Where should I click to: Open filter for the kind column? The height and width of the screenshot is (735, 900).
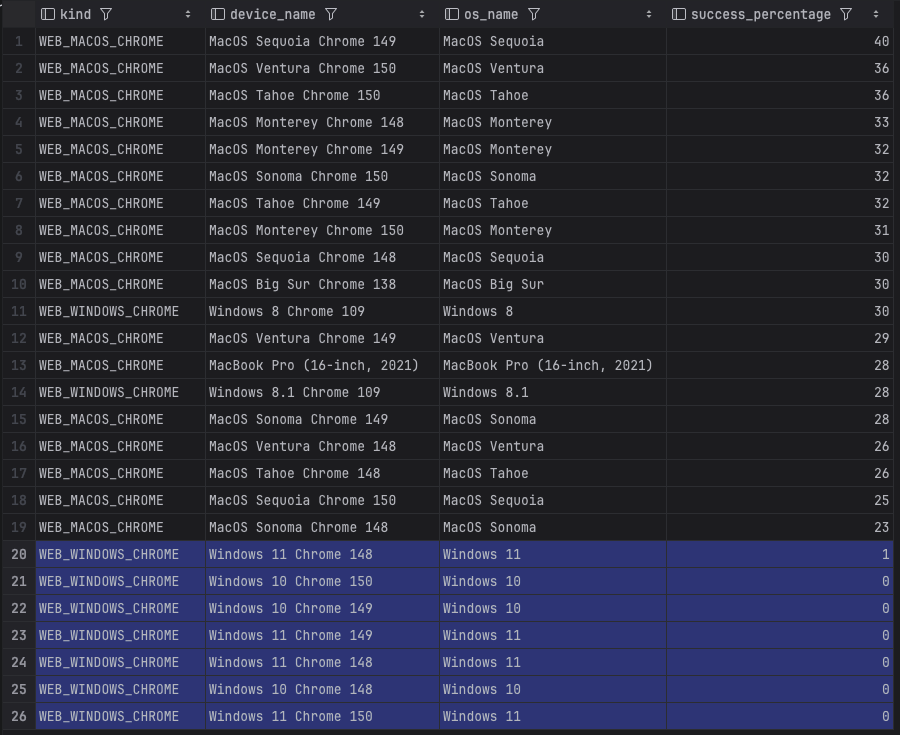pos(106,14)
